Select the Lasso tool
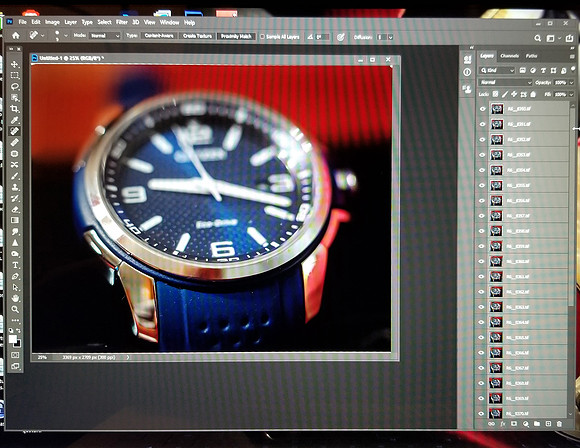 15,87
